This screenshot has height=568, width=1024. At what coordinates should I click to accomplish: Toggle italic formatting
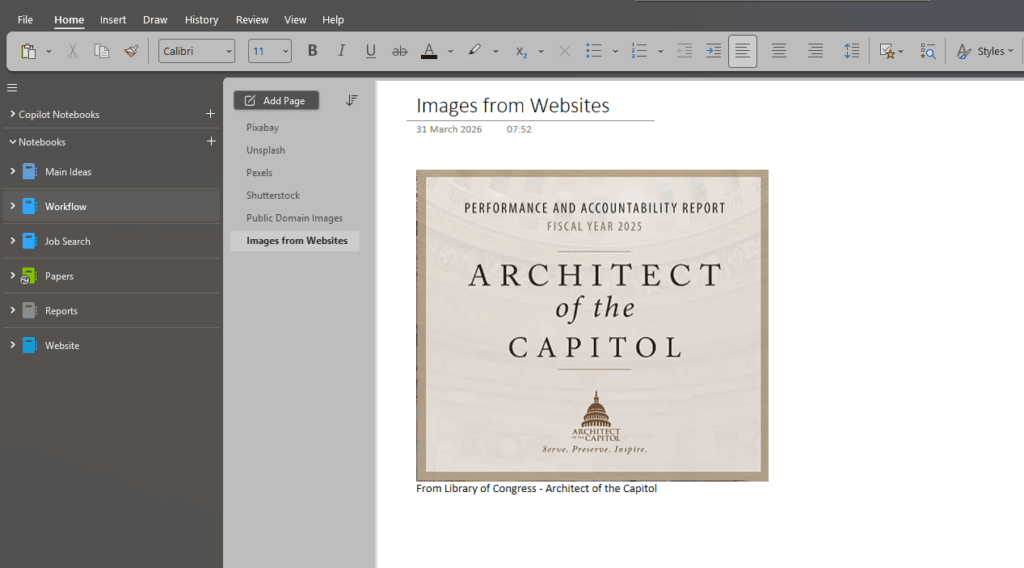point(341,51)
